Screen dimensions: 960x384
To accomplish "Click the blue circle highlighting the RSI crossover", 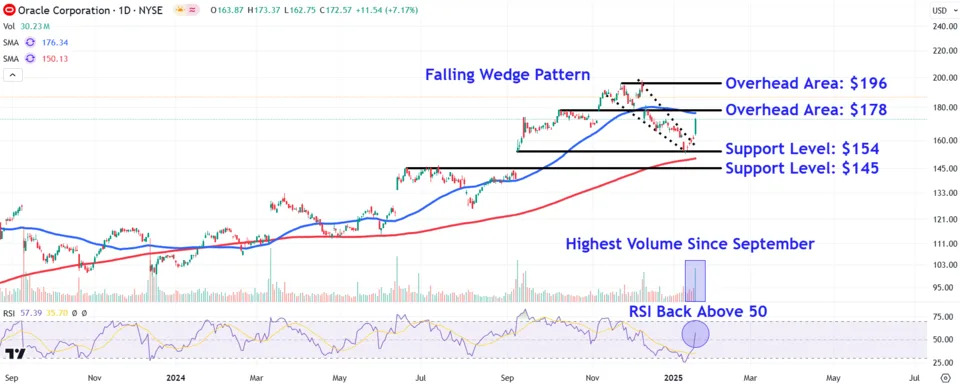I will pyautogui.click(x=696, y=334).
